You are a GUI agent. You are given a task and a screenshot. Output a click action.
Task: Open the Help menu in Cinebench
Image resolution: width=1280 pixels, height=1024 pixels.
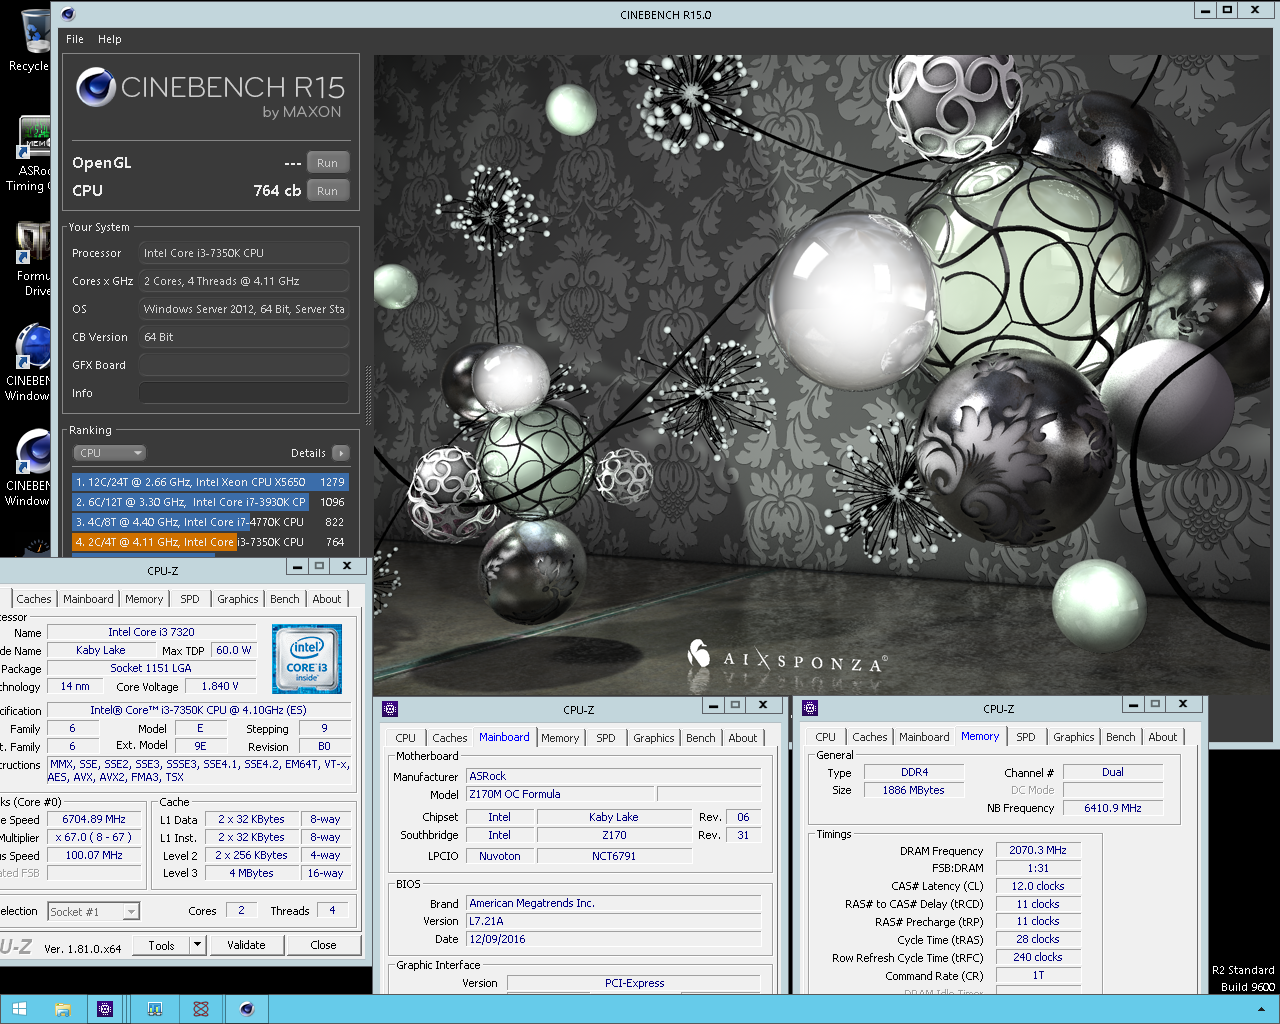pos(109,39)
